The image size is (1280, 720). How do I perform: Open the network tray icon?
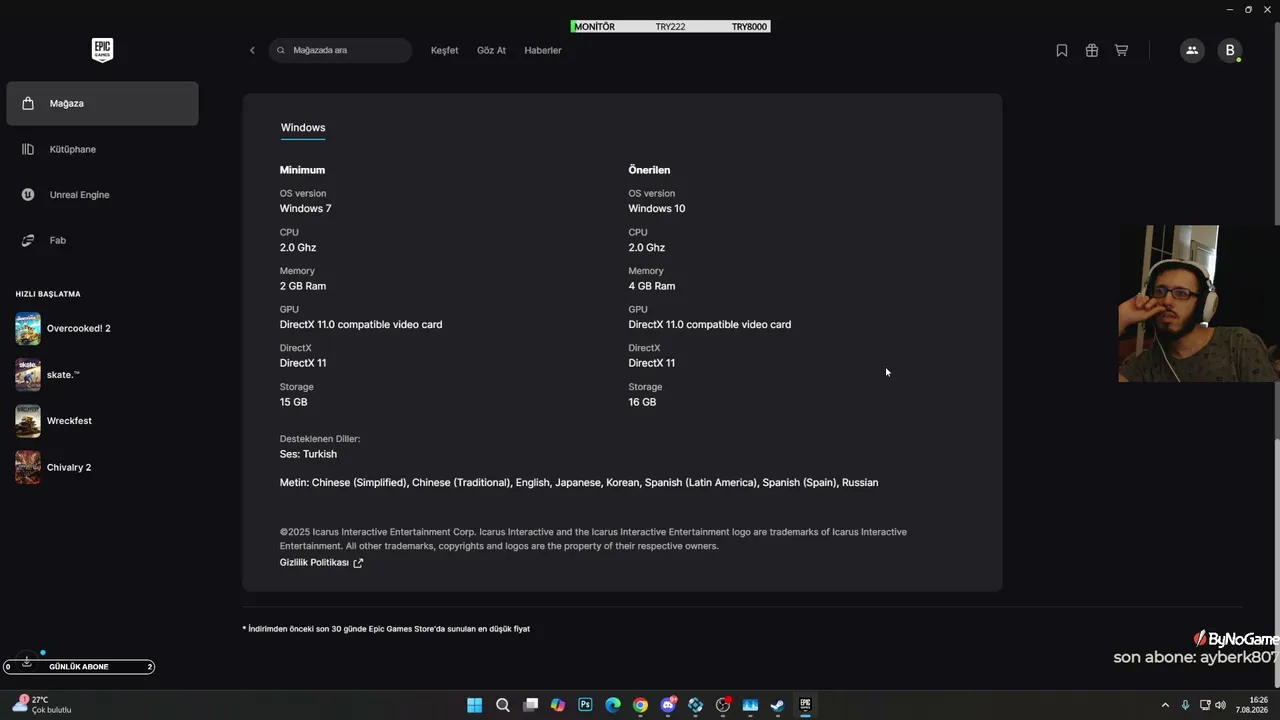click(1205, 705)
